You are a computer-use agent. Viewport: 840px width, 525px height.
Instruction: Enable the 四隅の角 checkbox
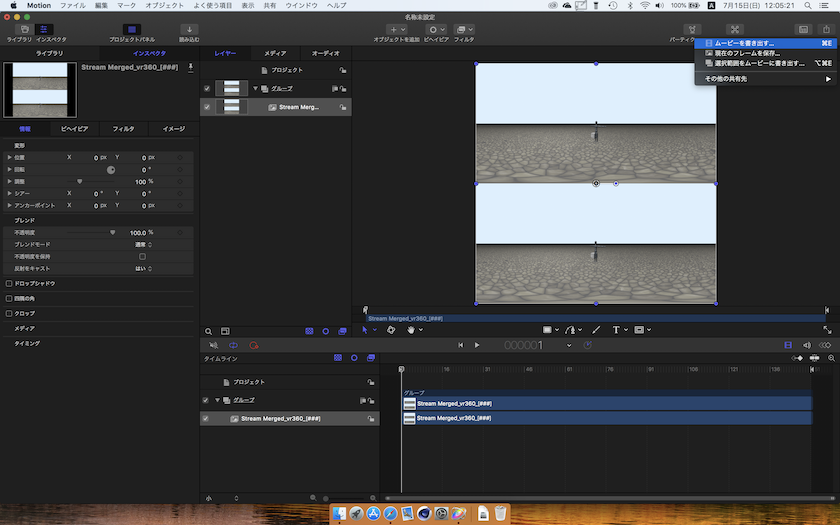pos(9,298)
